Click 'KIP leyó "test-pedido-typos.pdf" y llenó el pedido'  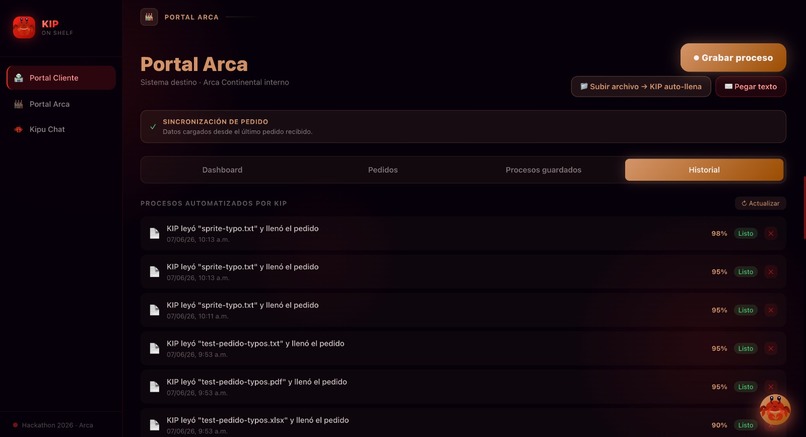coord(257,382)
